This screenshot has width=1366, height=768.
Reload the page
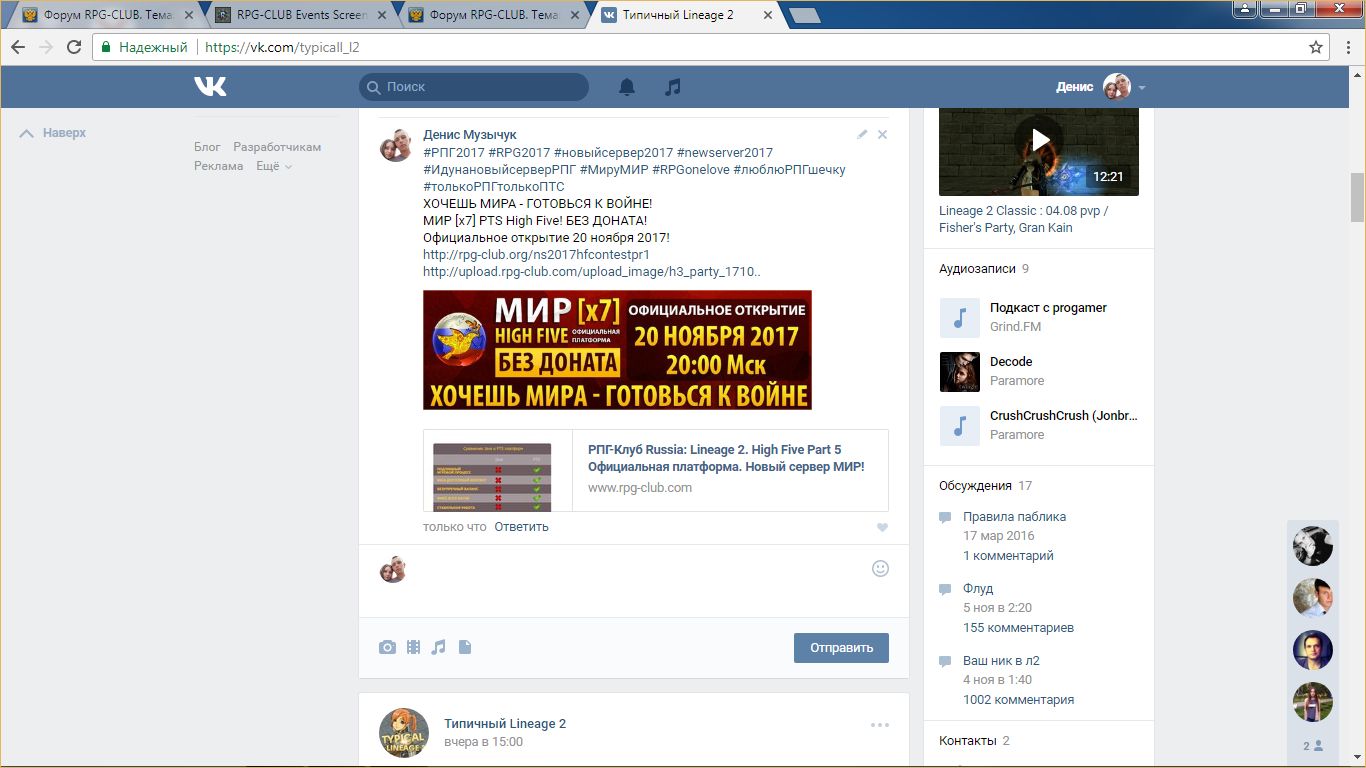(x=74, y=47)
